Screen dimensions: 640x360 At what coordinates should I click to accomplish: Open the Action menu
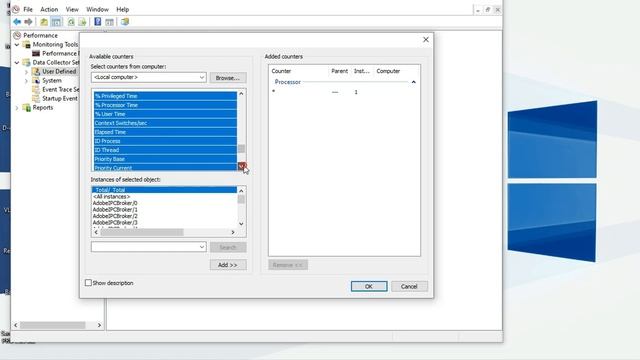[x=49, y=9]
